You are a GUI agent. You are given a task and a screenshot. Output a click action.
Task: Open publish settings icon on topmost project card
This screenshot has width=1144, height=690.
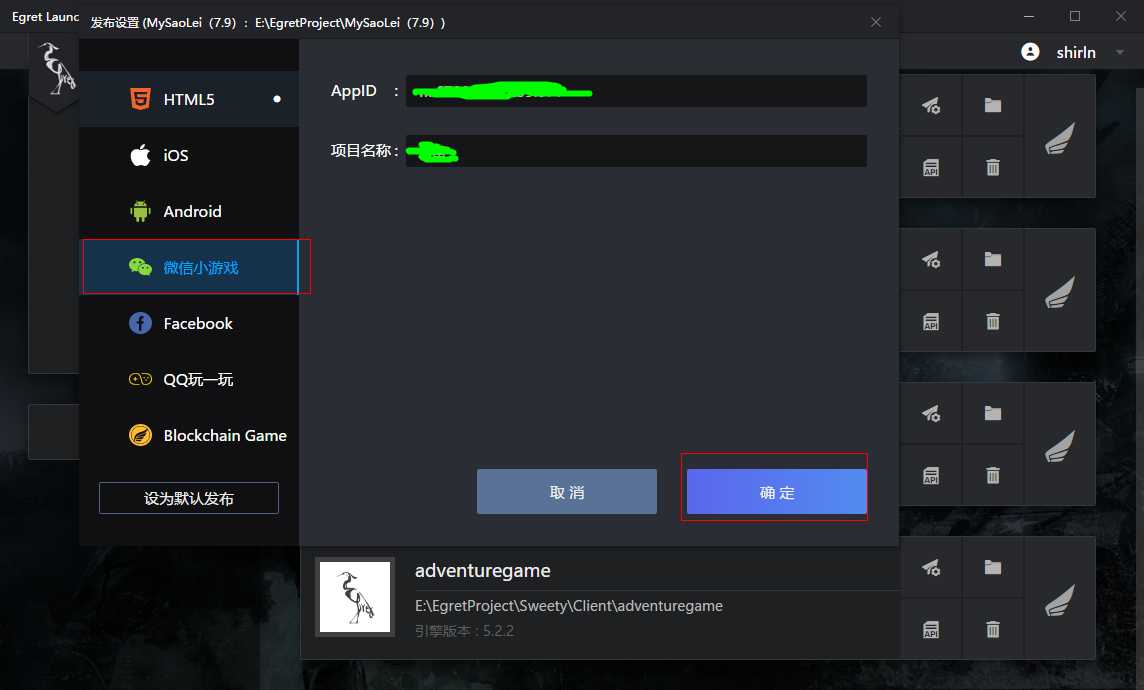point(931,106)
